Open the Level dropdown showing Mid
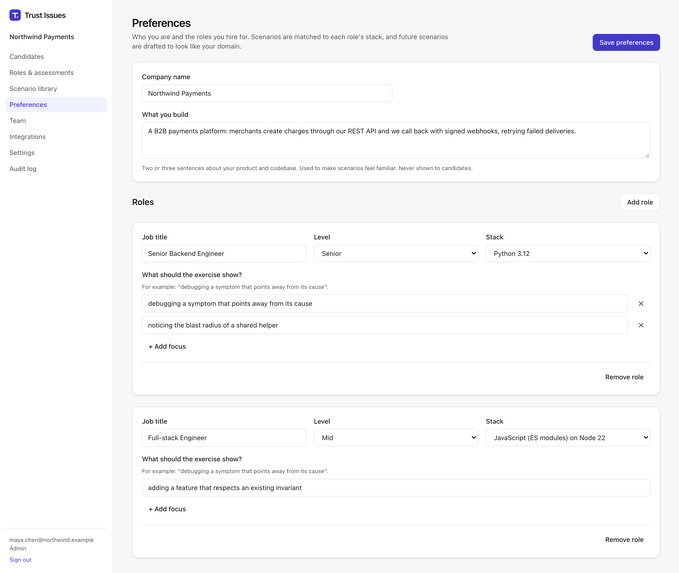Screen dimensions: 679x573 396,437
